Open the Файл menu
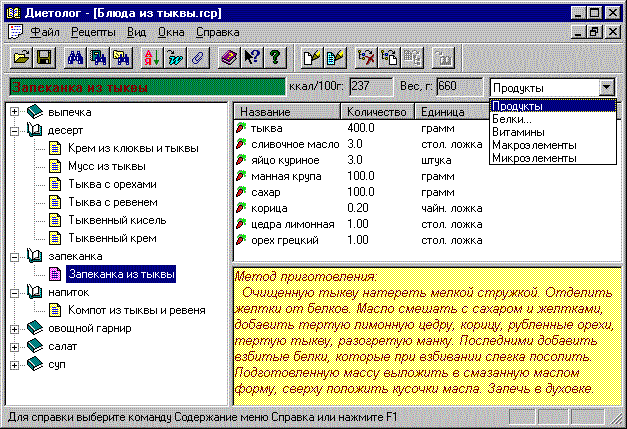 [45, 32]
